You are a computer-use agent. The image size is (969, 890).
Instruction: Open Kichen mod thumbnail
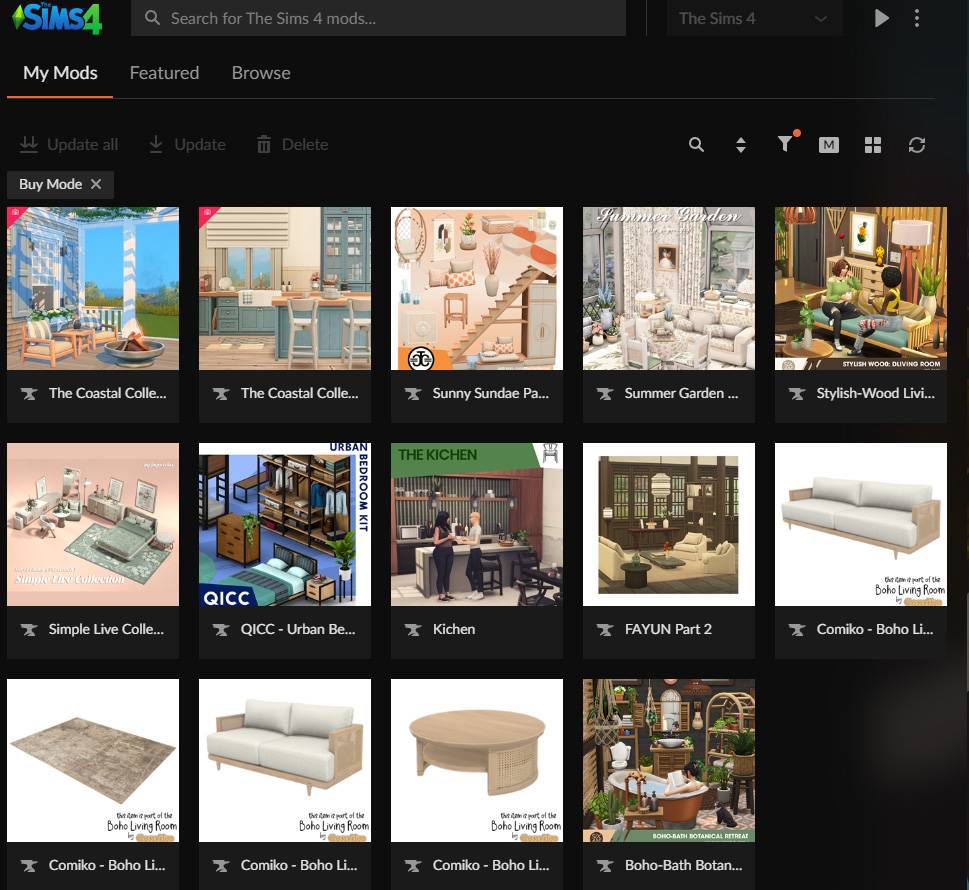[476, 524]
